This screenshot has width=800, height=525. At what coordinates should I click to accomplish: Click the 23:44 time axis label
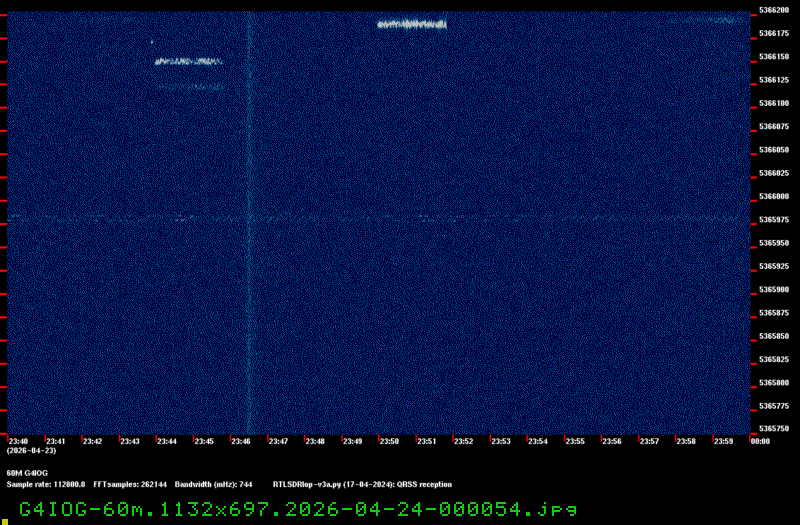point(167,441)
